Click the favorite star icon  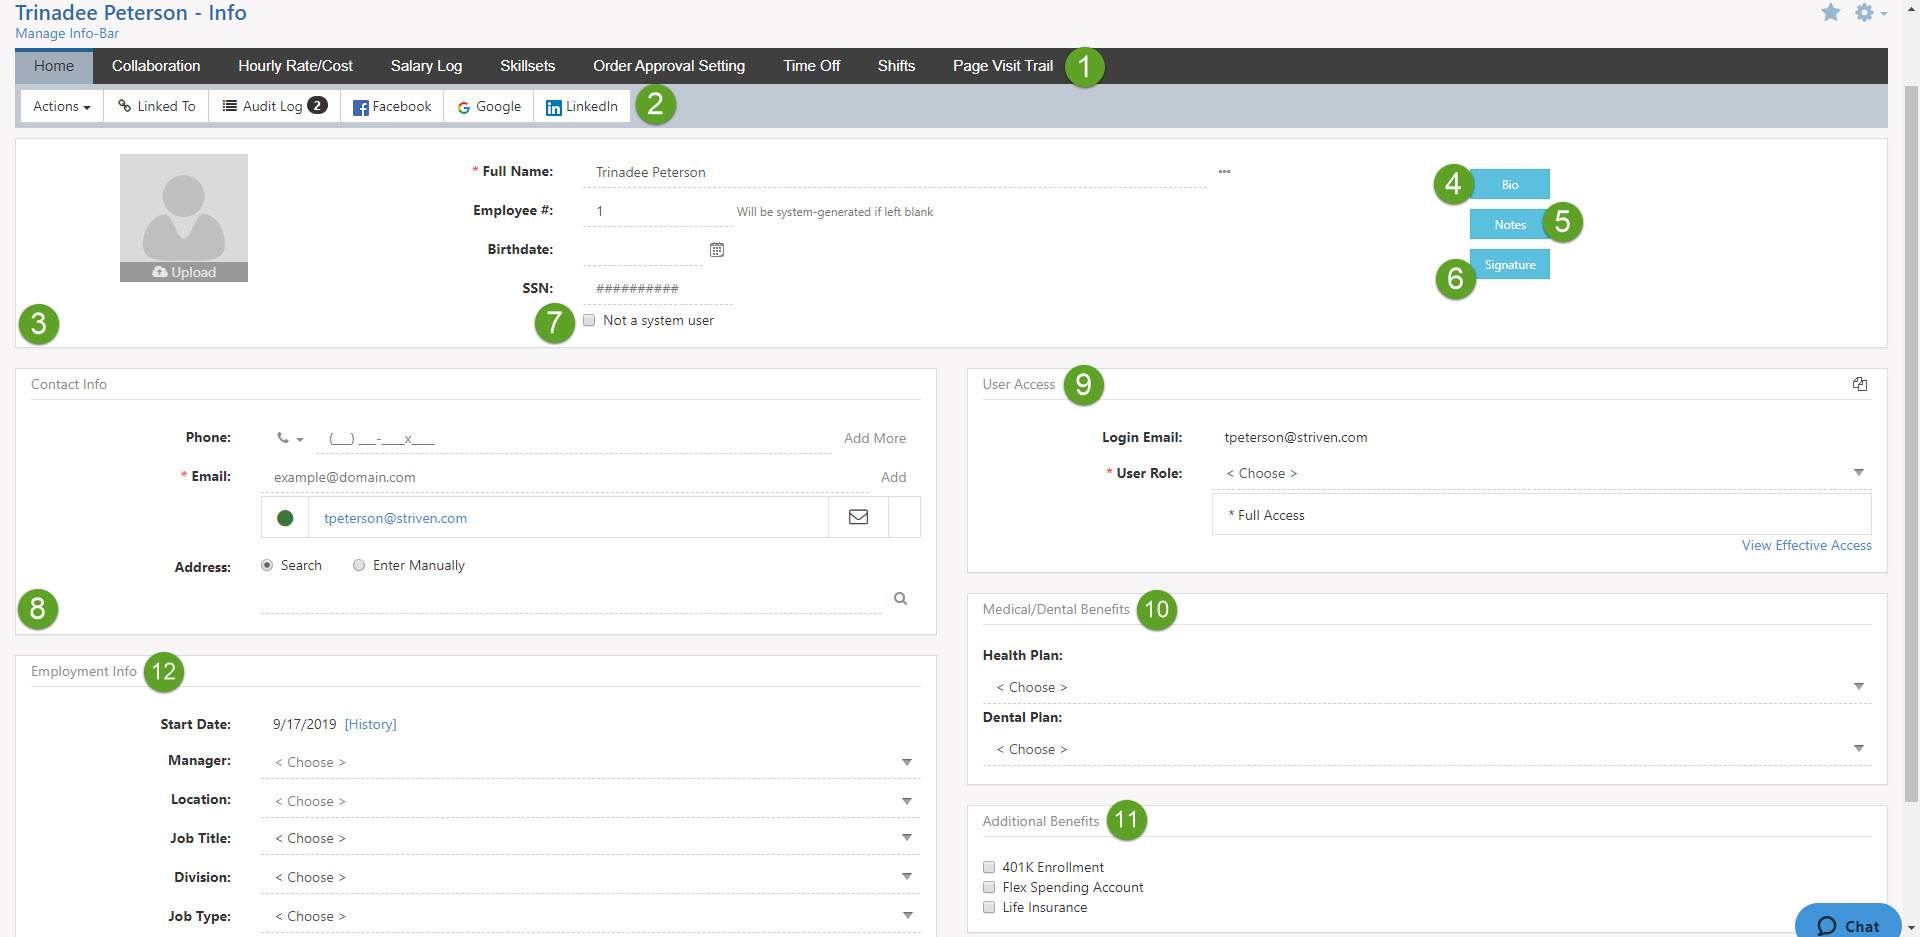(1830, 13)
